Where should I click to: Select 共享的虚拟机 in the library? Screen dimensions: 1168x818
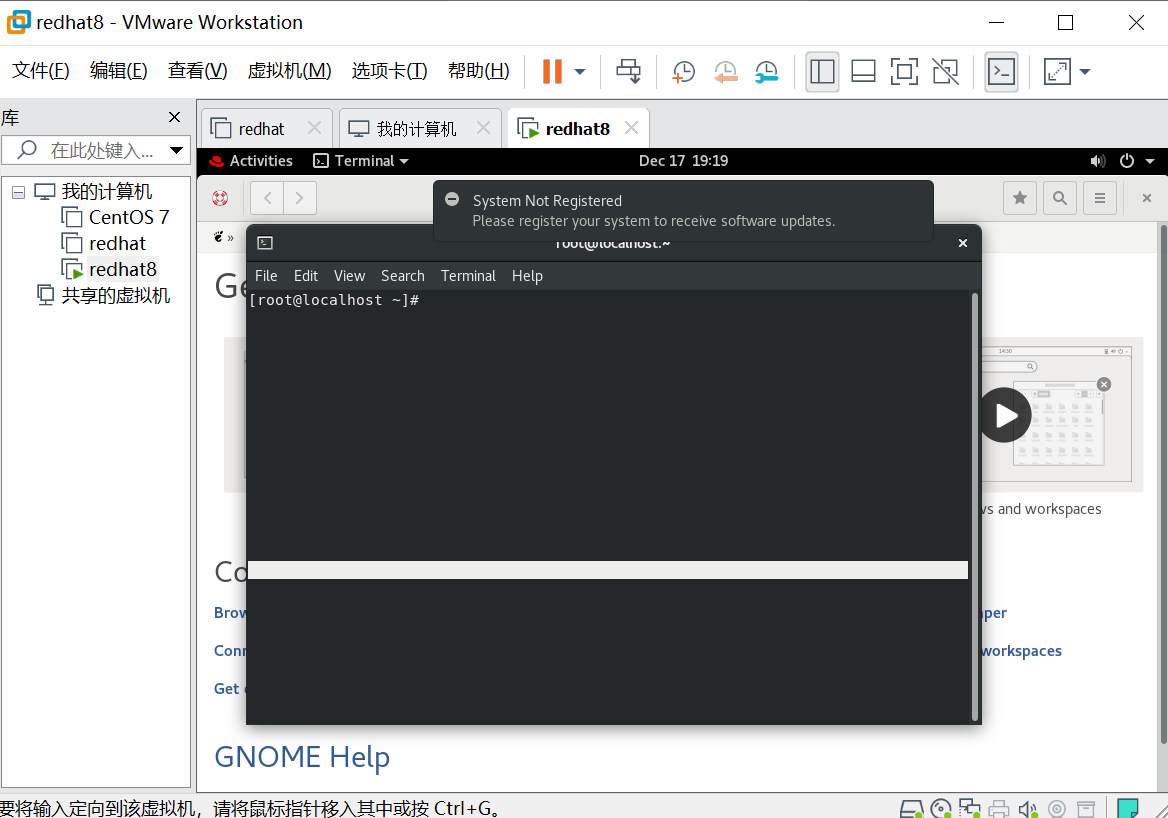[x=104, y=296]
